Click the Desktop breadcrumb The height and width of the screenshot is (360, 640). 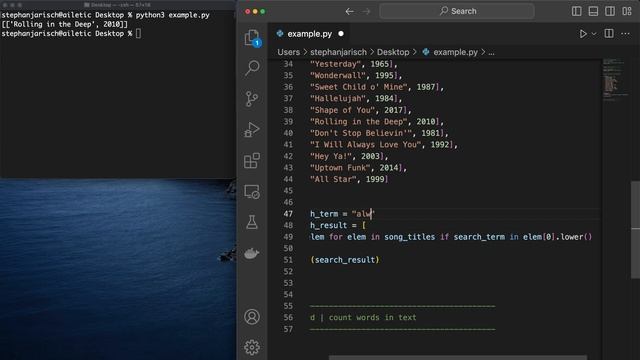pos(393,52)
